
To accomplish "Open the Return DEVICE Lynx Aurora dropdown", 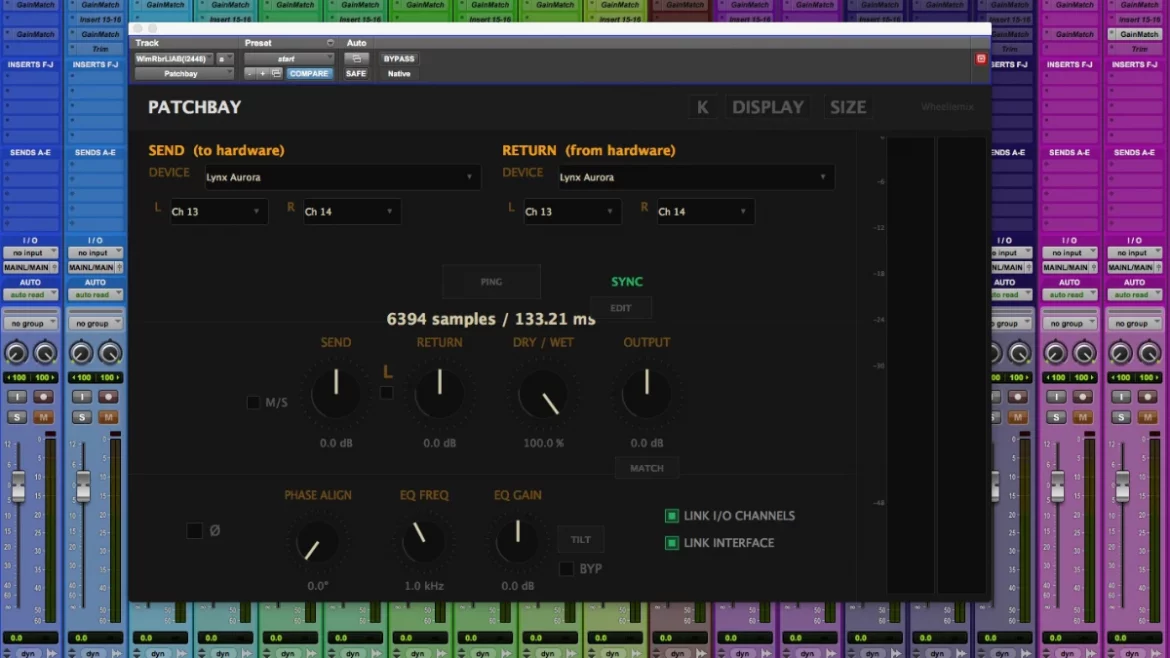I will click(696, 178).
